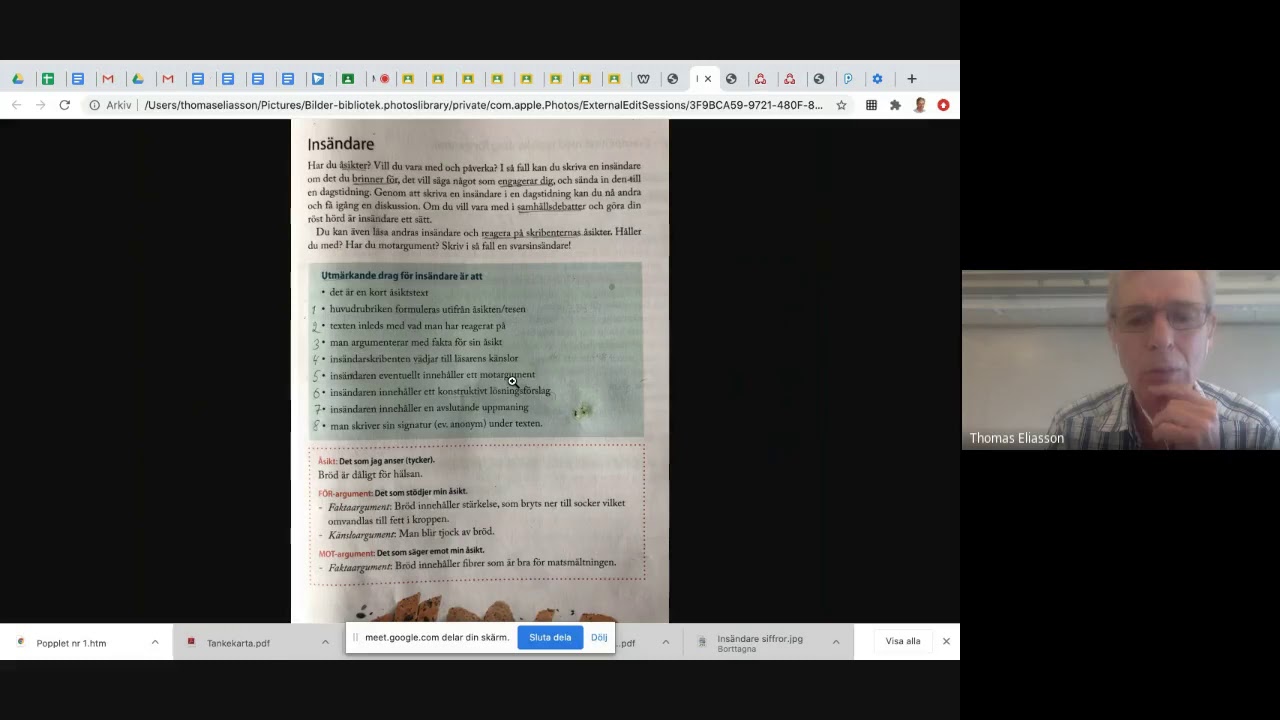Click Visa alla to show all downloads

(903, 641)
